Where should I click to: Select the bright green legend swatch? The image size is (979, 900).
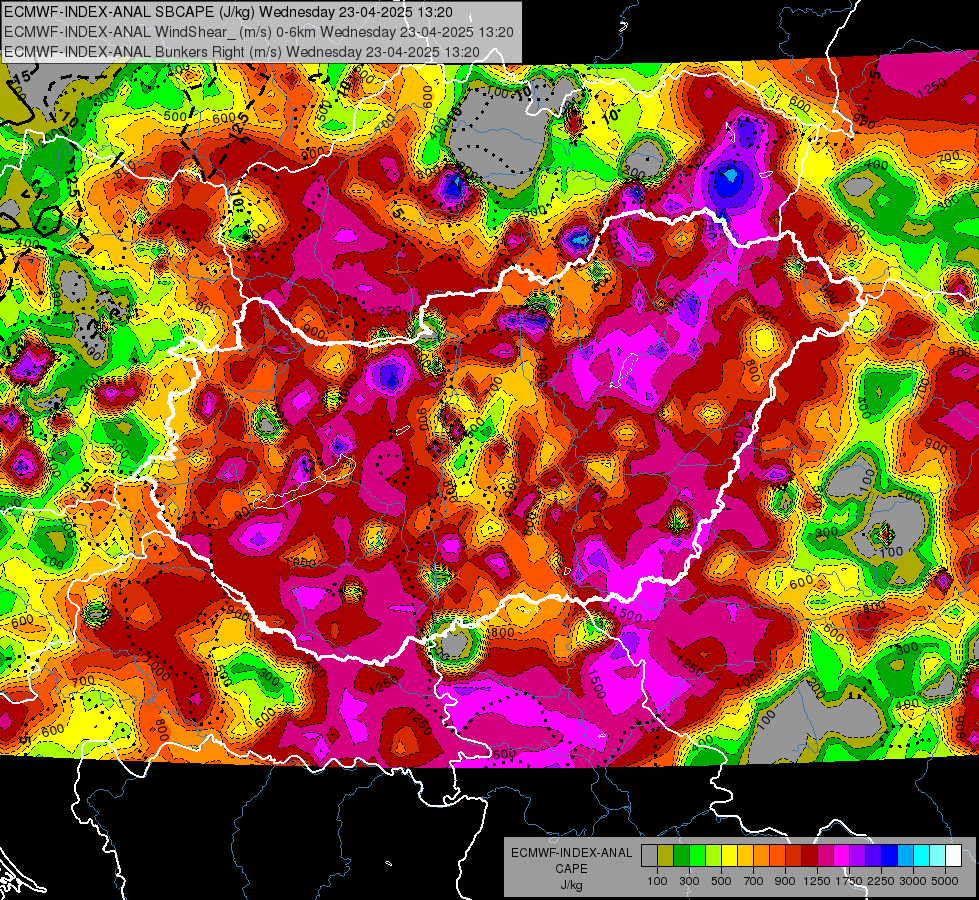click(697, 855)
